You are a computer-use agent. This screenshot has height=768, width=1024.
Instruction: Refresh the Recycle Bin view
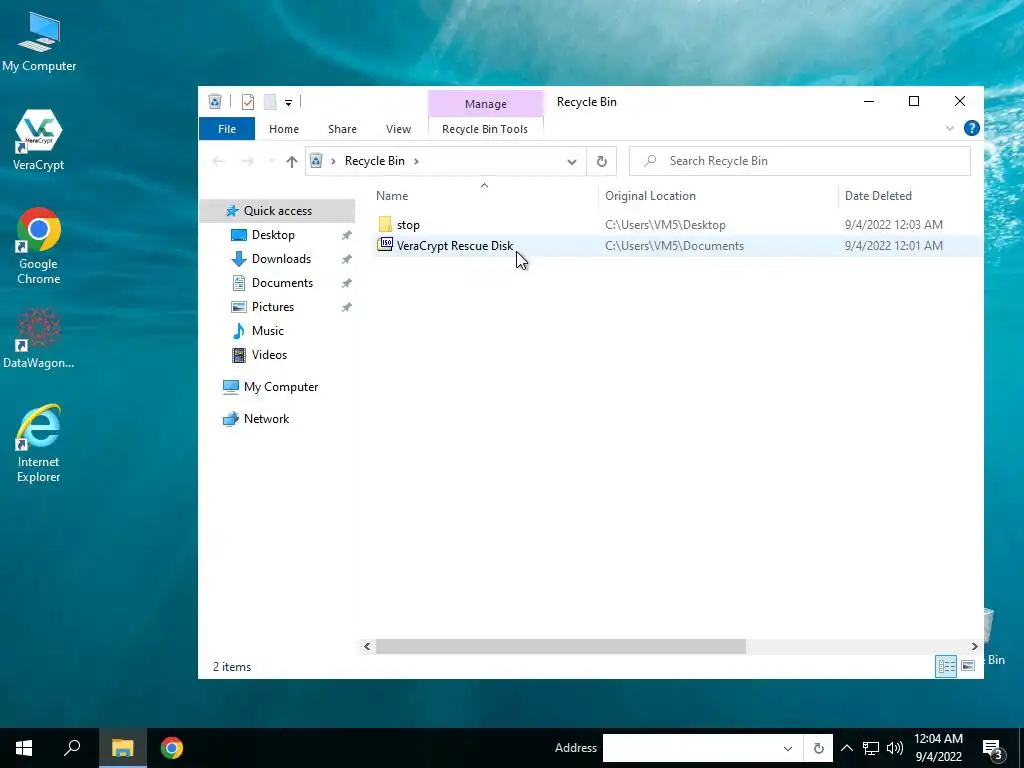[601, 161]
